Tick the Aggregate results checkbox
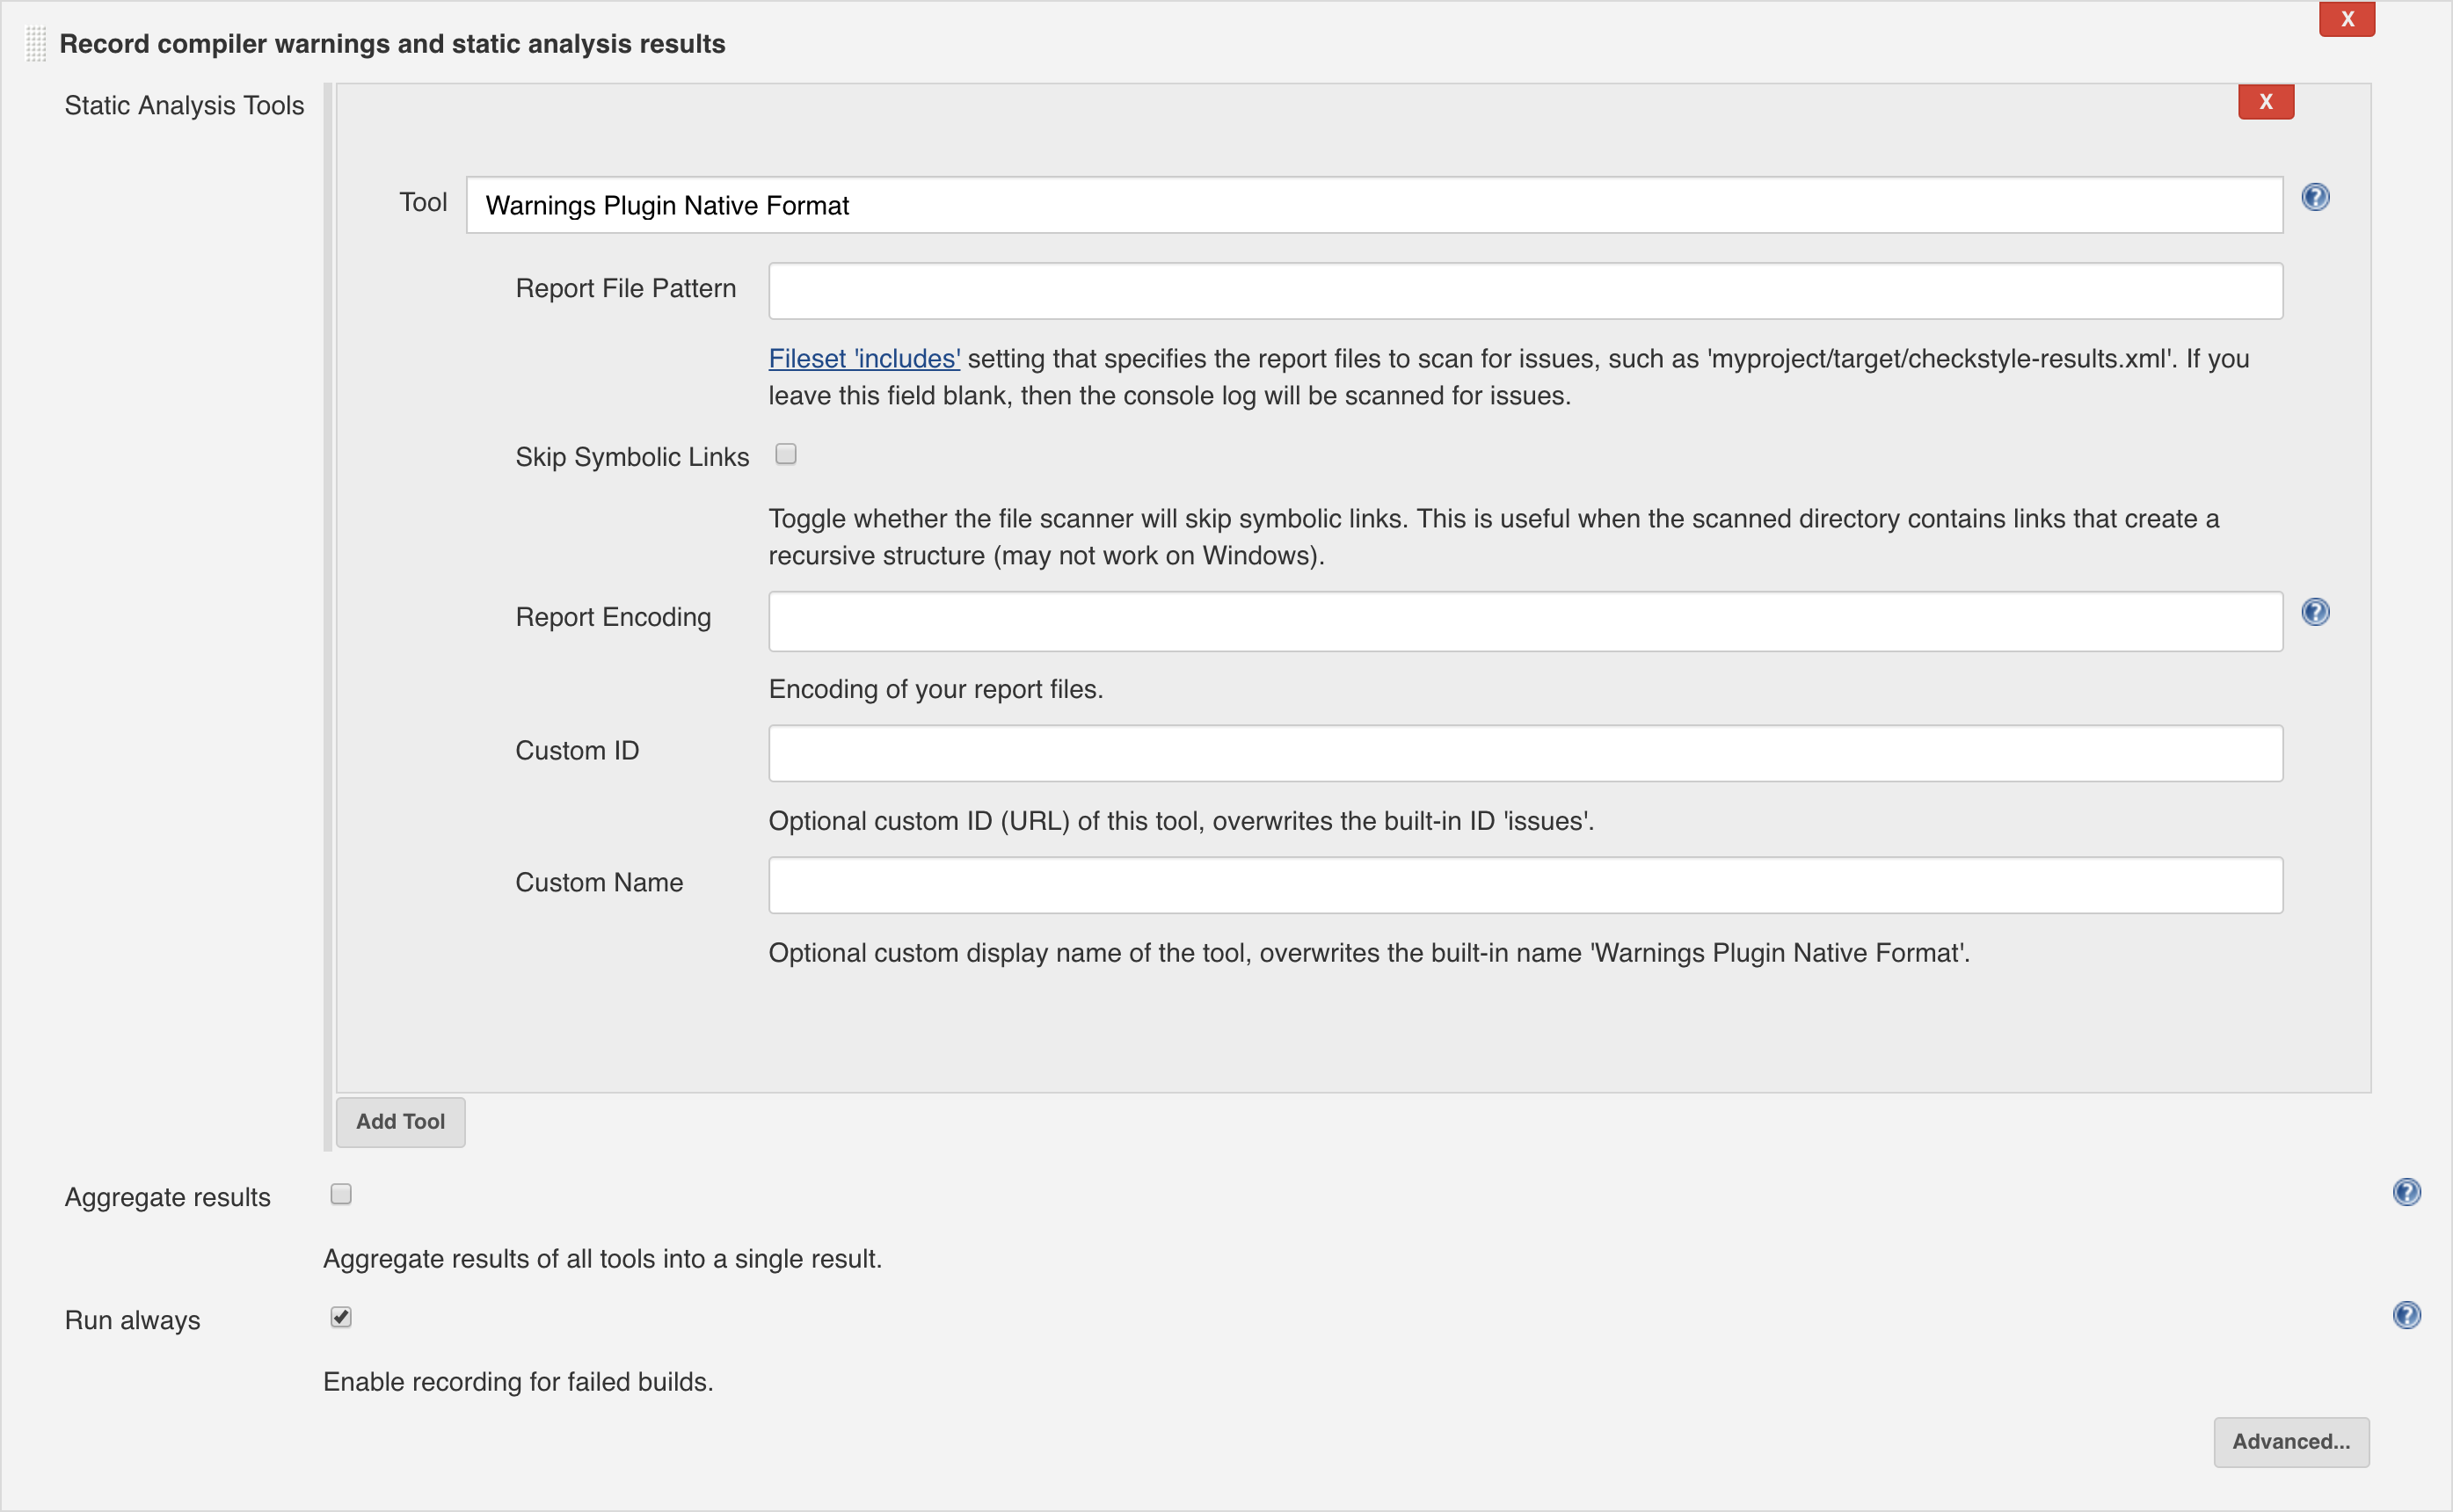Viewport: 2453px width, 1512px height. (341, 1194)
